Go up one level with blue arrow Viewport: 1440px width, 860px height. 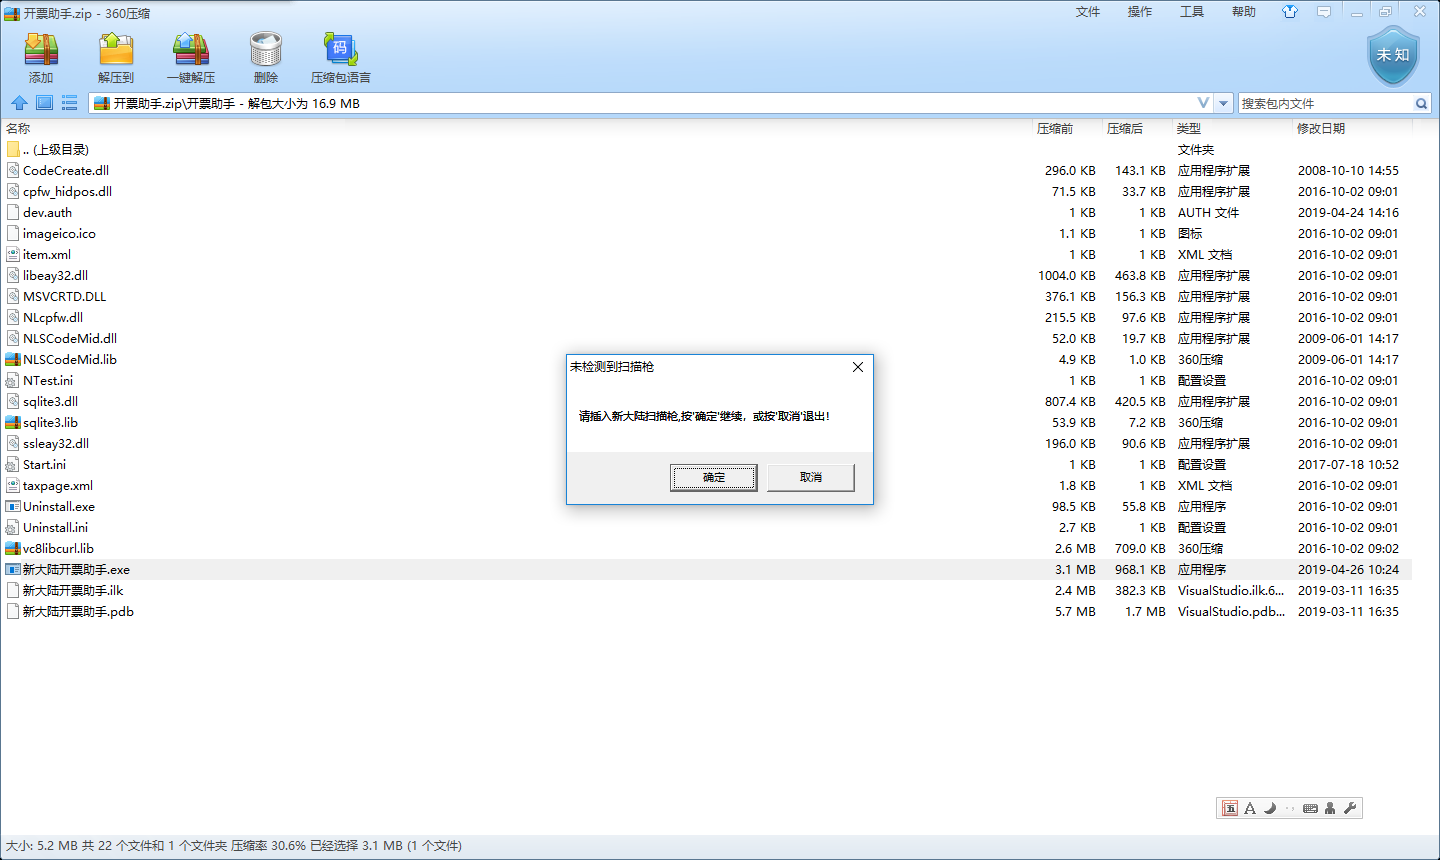(x=19, y=103)
